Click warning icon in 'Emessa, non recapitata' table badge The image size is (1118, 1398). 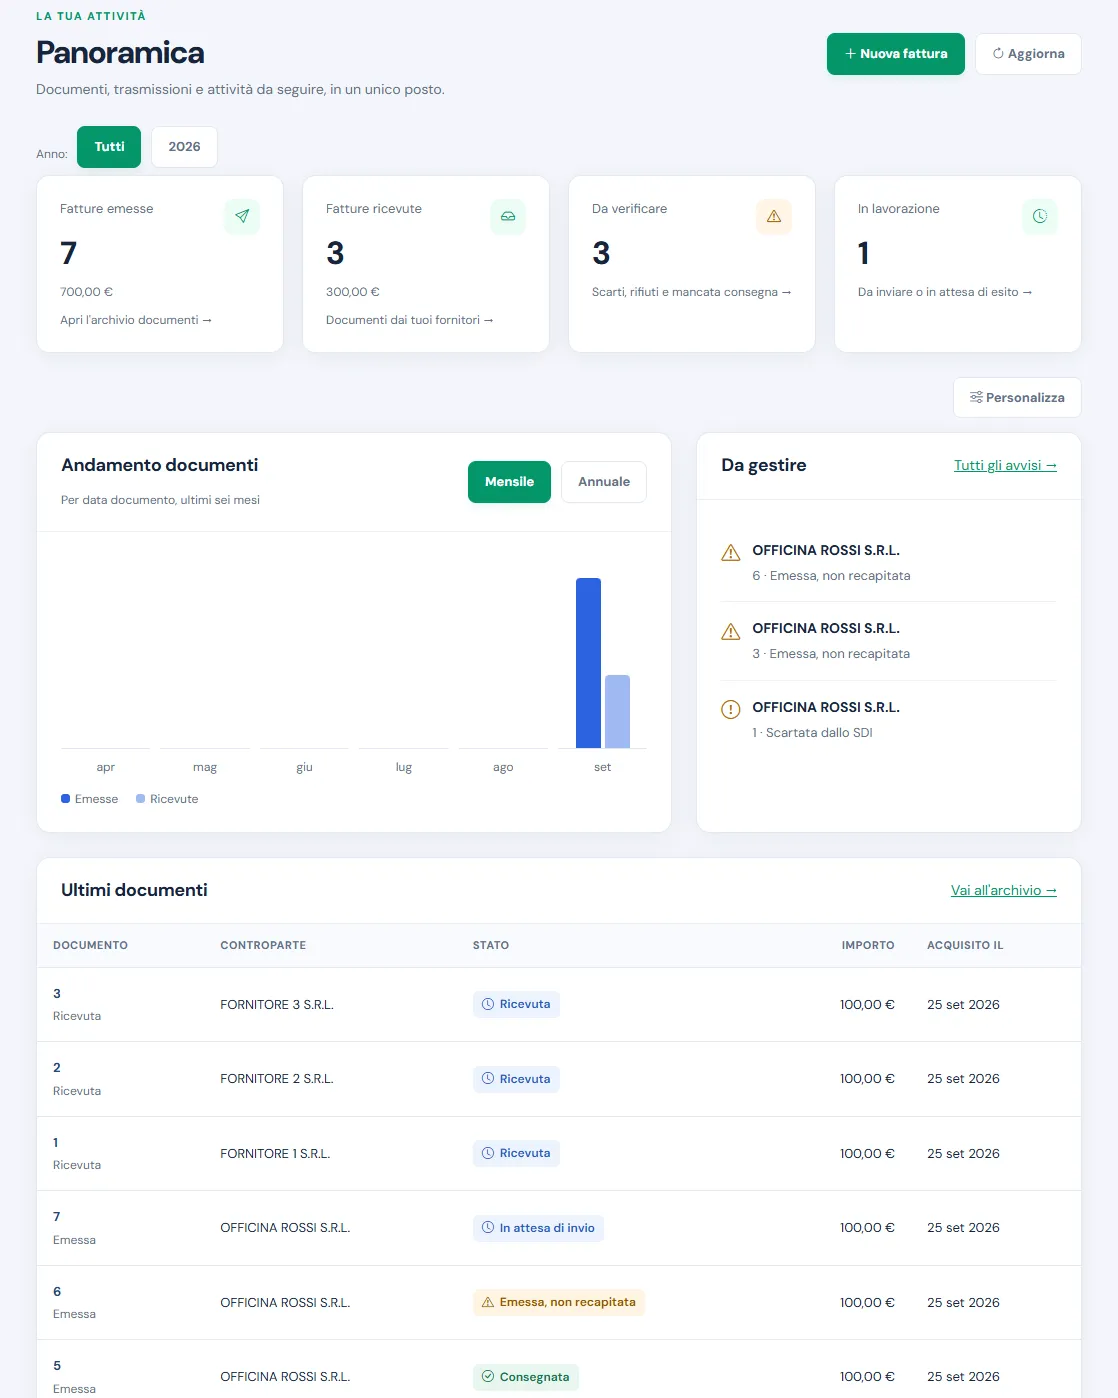click(488, 1302)
